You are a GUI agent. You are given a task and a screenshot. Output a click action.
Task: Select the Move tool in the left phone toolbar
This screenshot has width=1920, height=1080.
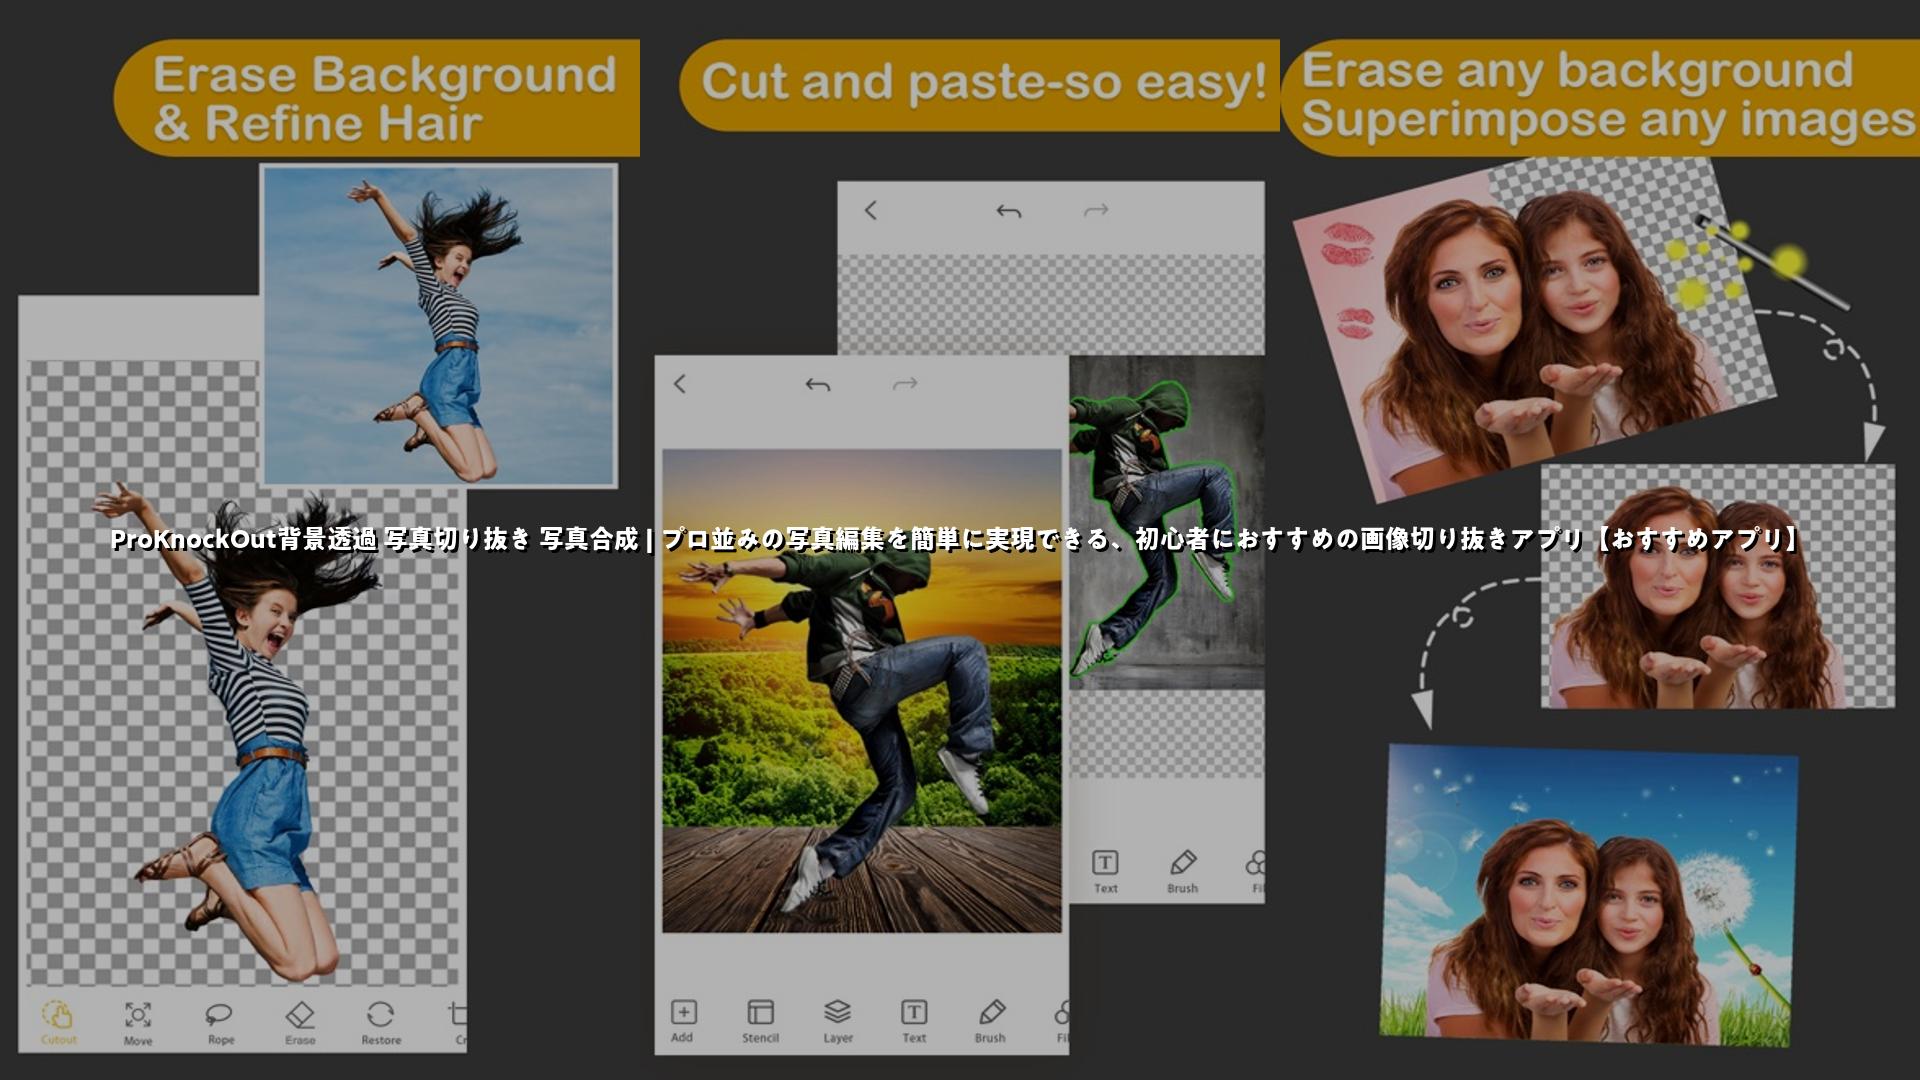tap(138, 1024)
